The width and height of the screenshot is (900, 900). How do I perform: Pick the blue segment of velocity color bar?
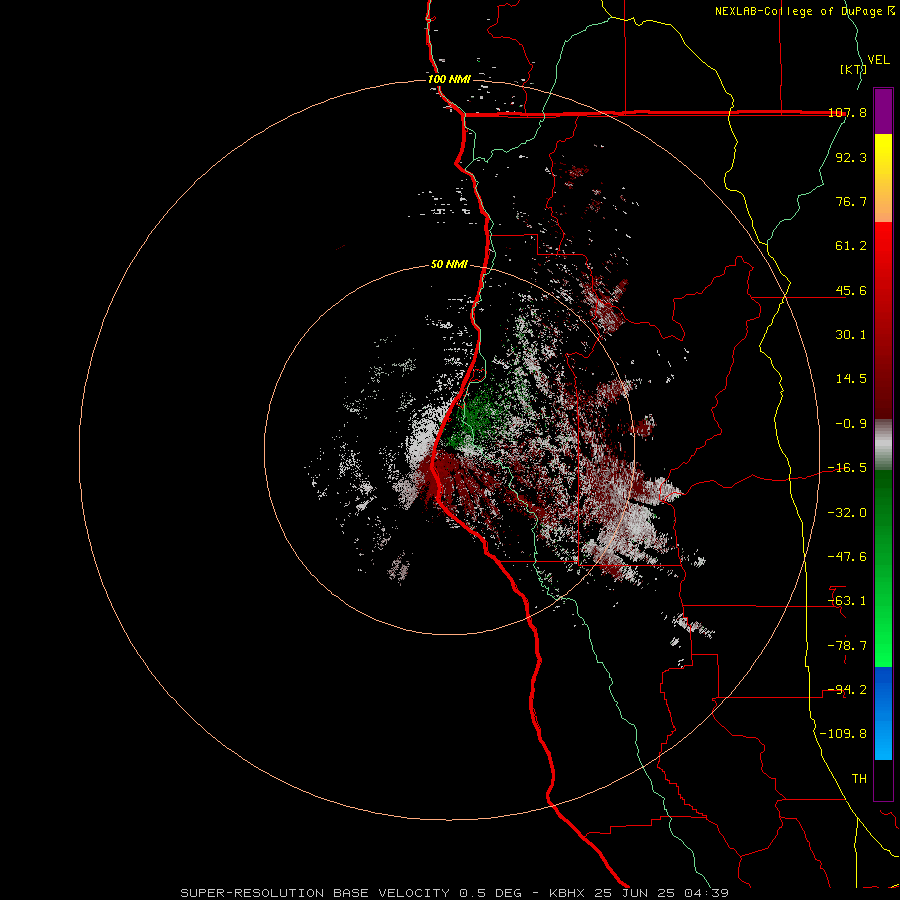coord(883,713)
